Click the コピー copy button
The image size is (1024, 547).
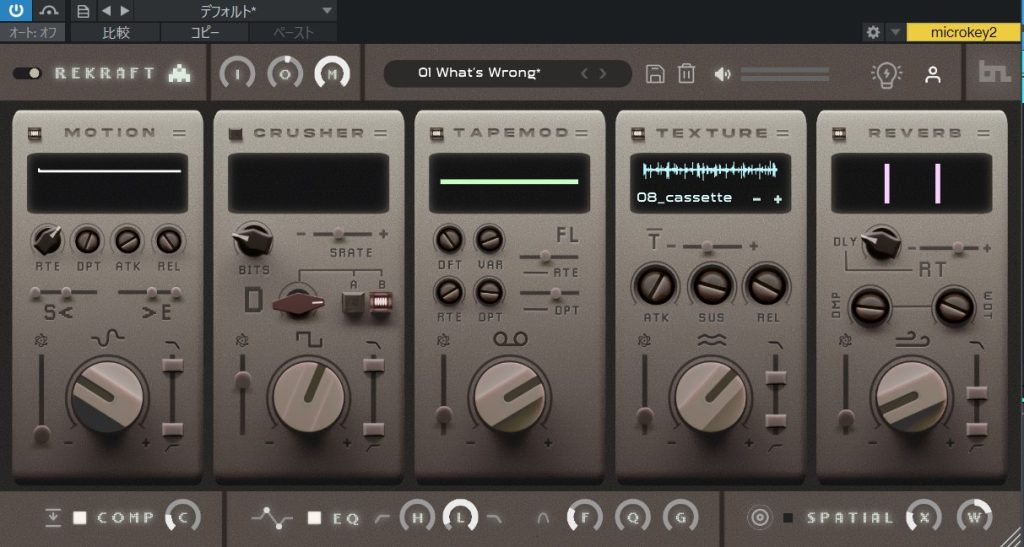(205, 32)
